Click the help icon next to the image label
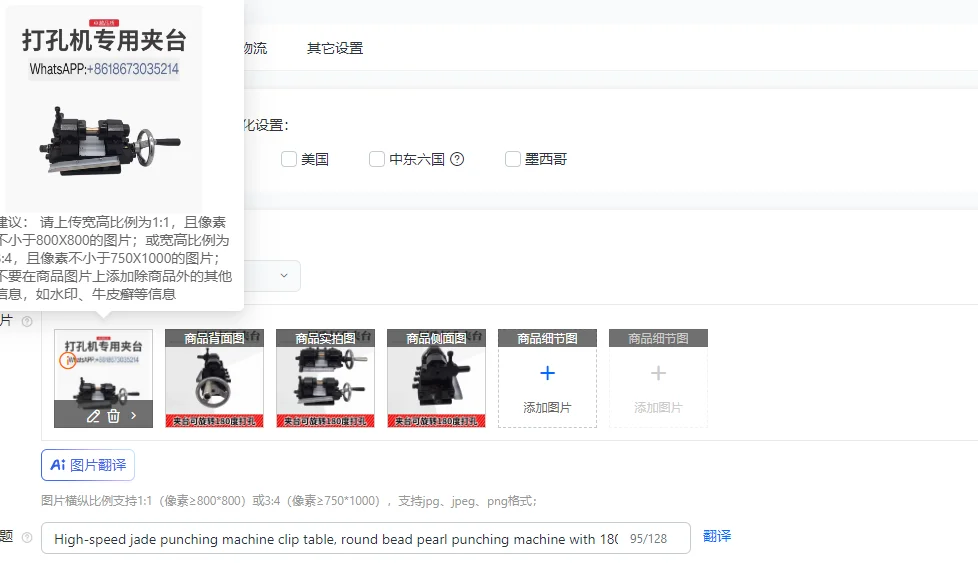978x563 pixels. tap(27, 321)
